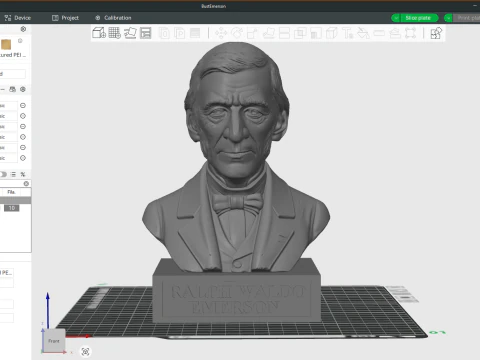Select the Lay on face tool
Image resolution: width=480 pixels, height=360 pixels.
point(268,33)
